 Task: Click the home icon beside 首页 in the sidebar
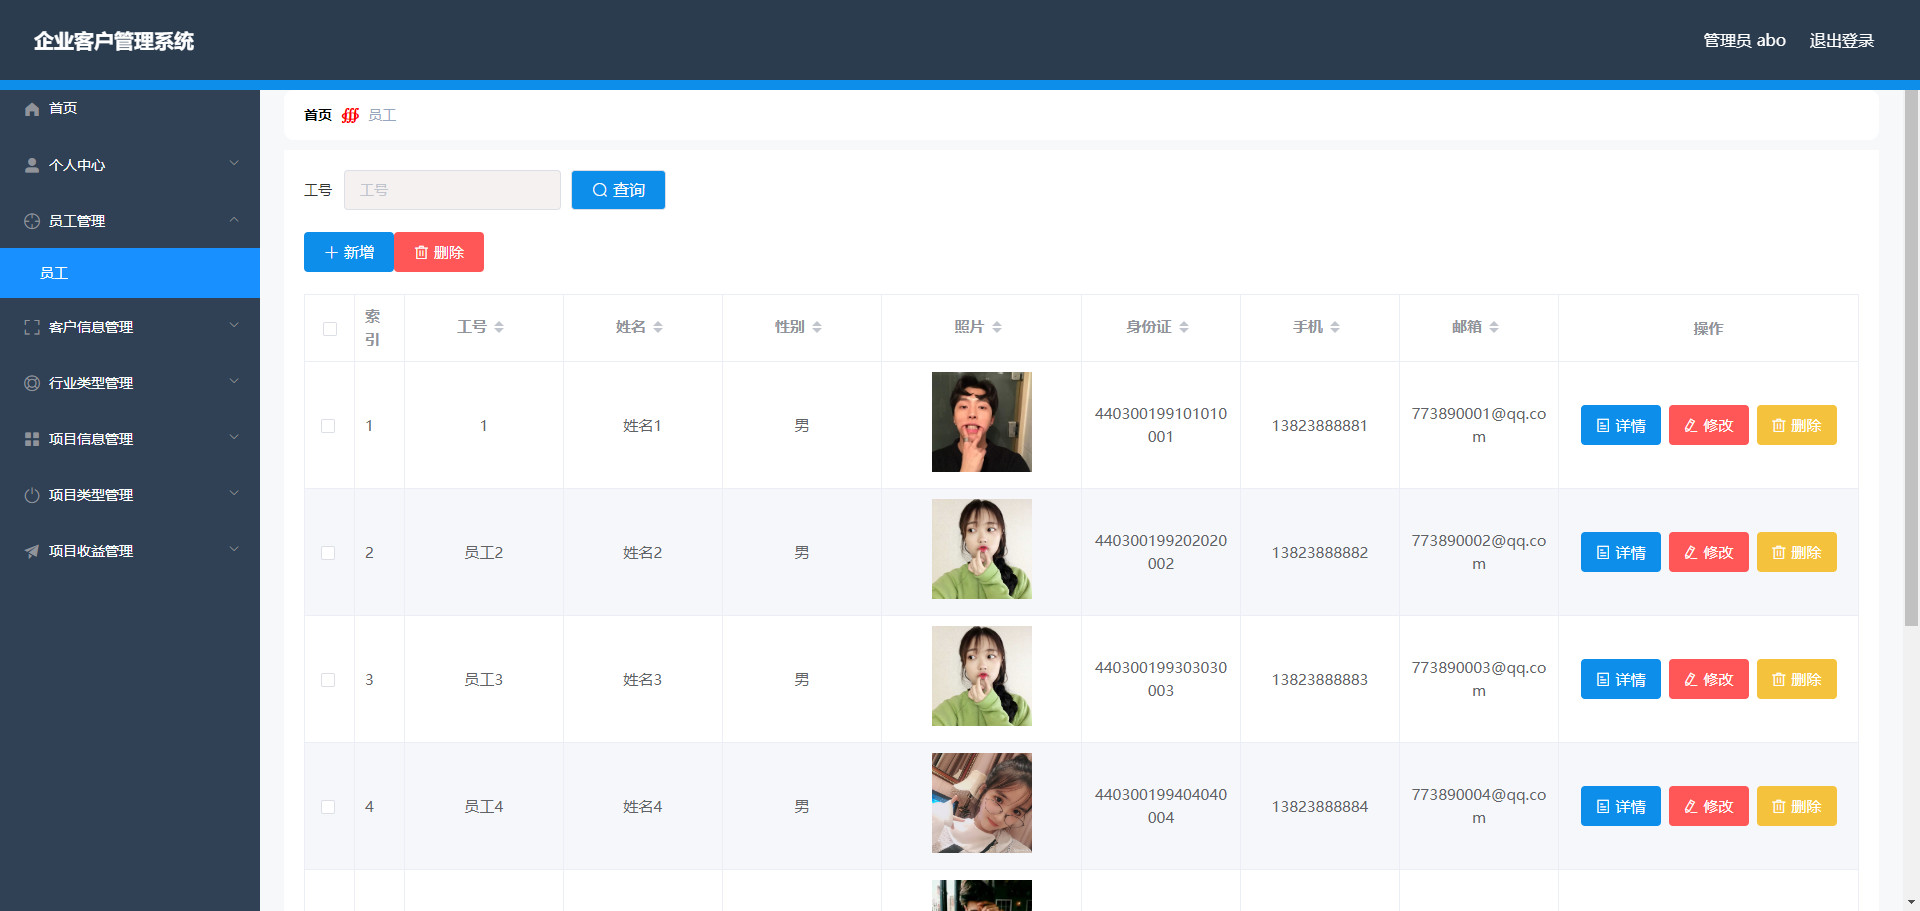[32, 108]
